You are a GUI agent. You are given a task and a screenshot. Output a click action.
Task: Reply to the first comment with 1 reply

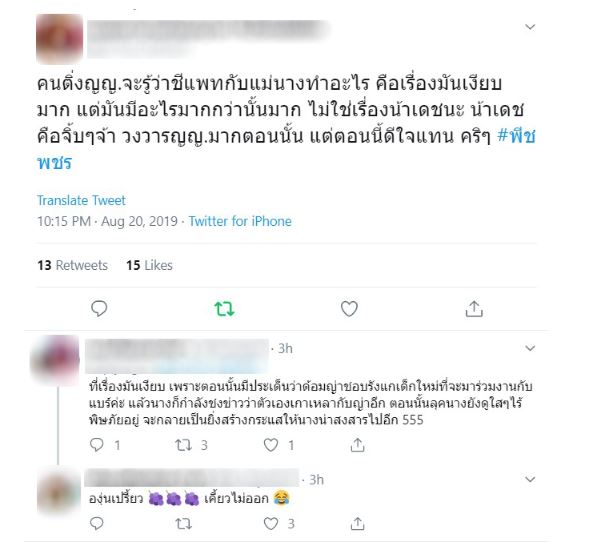click(97, 445)
